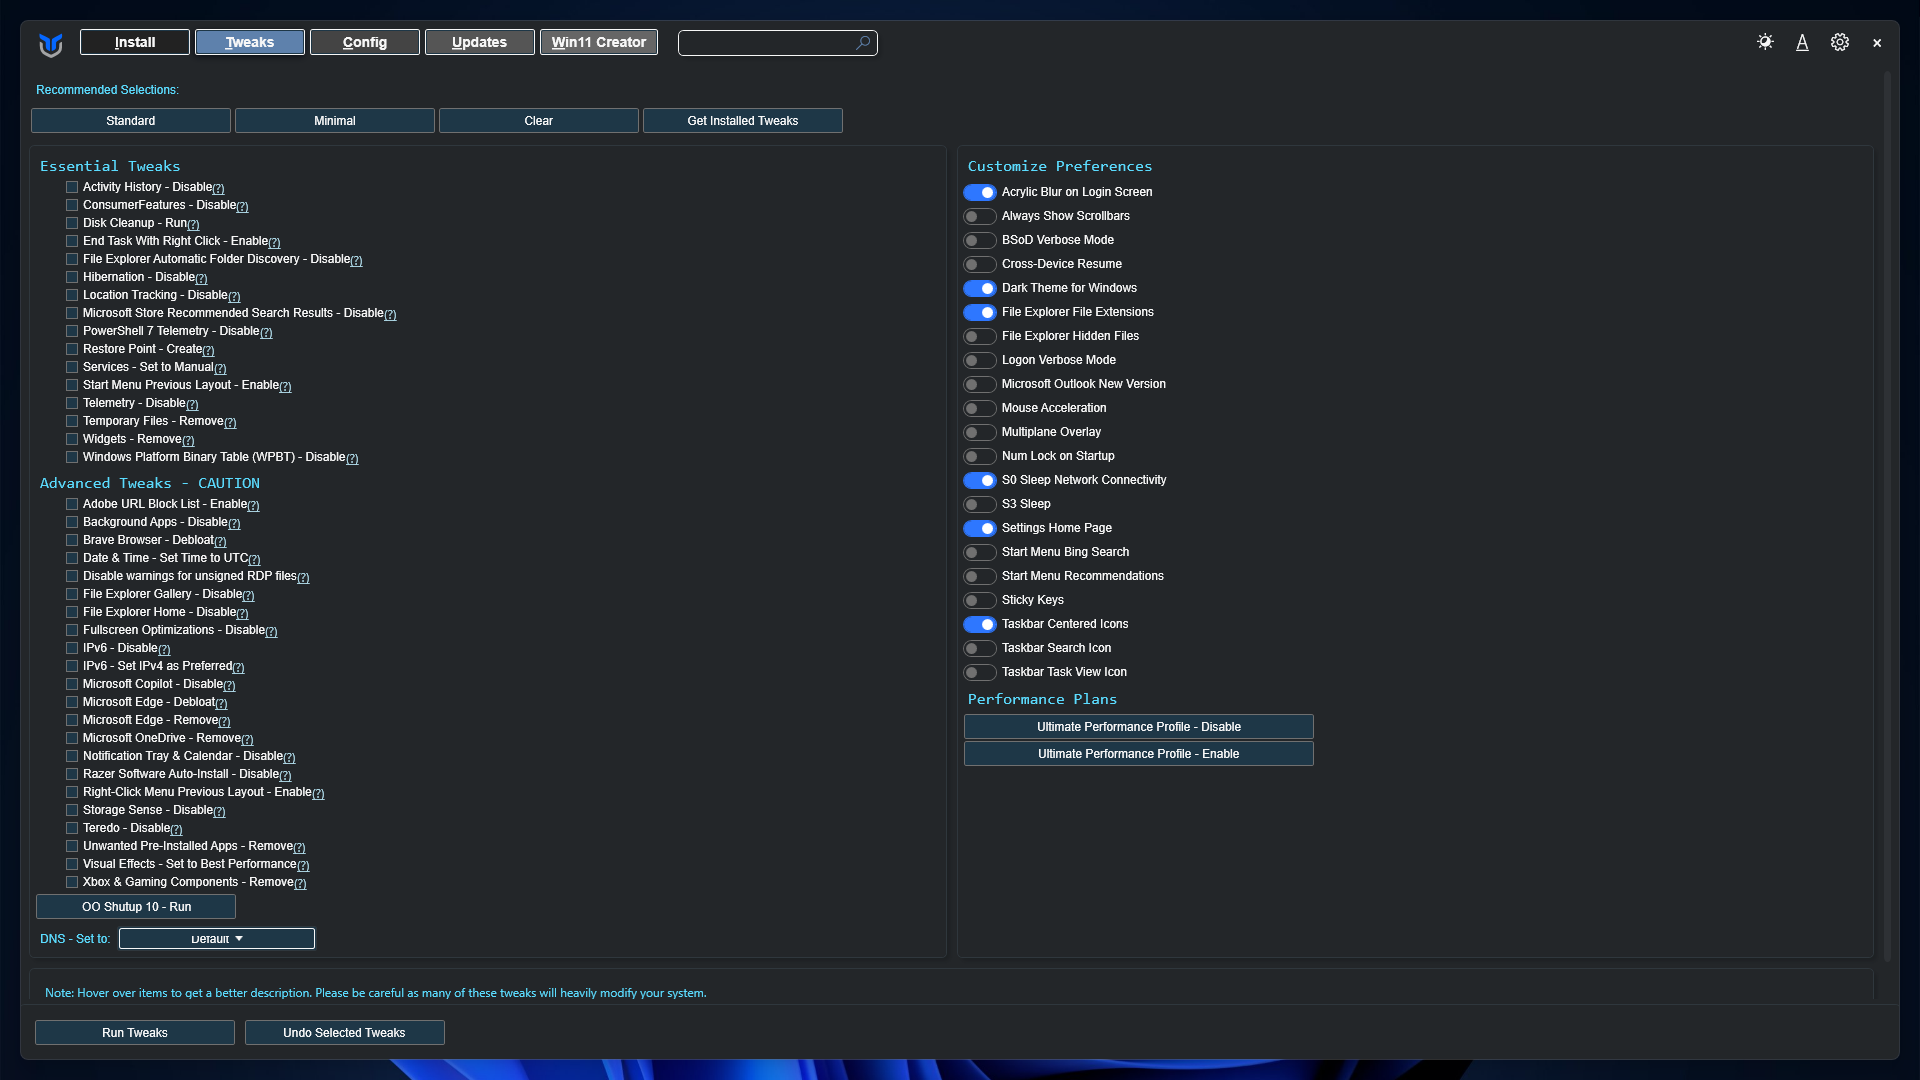Tick Brave Browser - Debloat checkbox
The width and height of the screenshot is (1920, 1080).
[x=72, y=540]
